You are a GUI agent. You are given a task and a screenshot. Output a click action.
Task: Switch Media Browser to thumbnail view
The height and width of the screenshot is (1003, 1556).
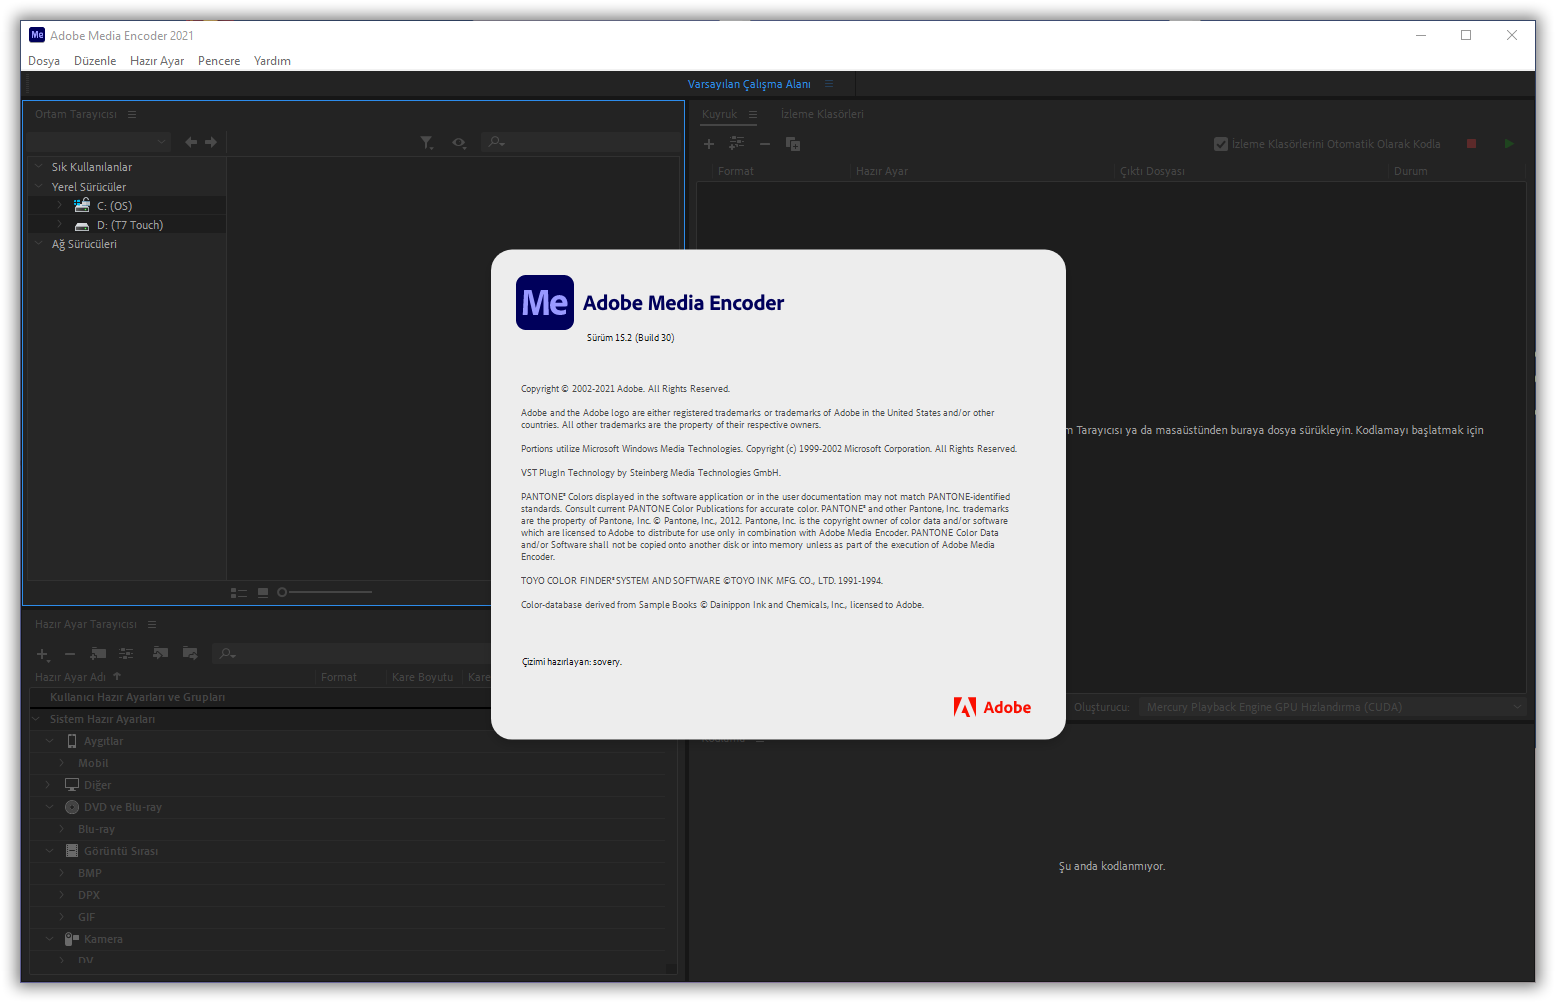(263, 593)
